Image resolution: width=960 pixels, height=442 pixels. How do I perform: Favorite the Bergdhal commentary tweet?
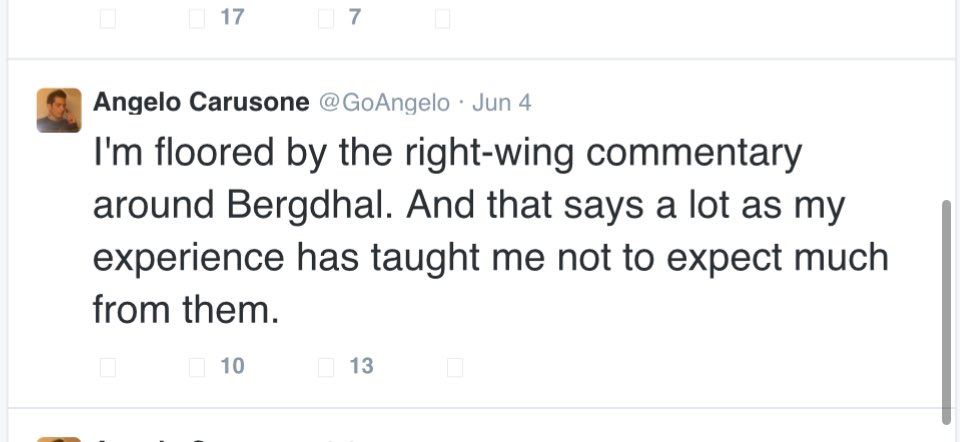325,367
